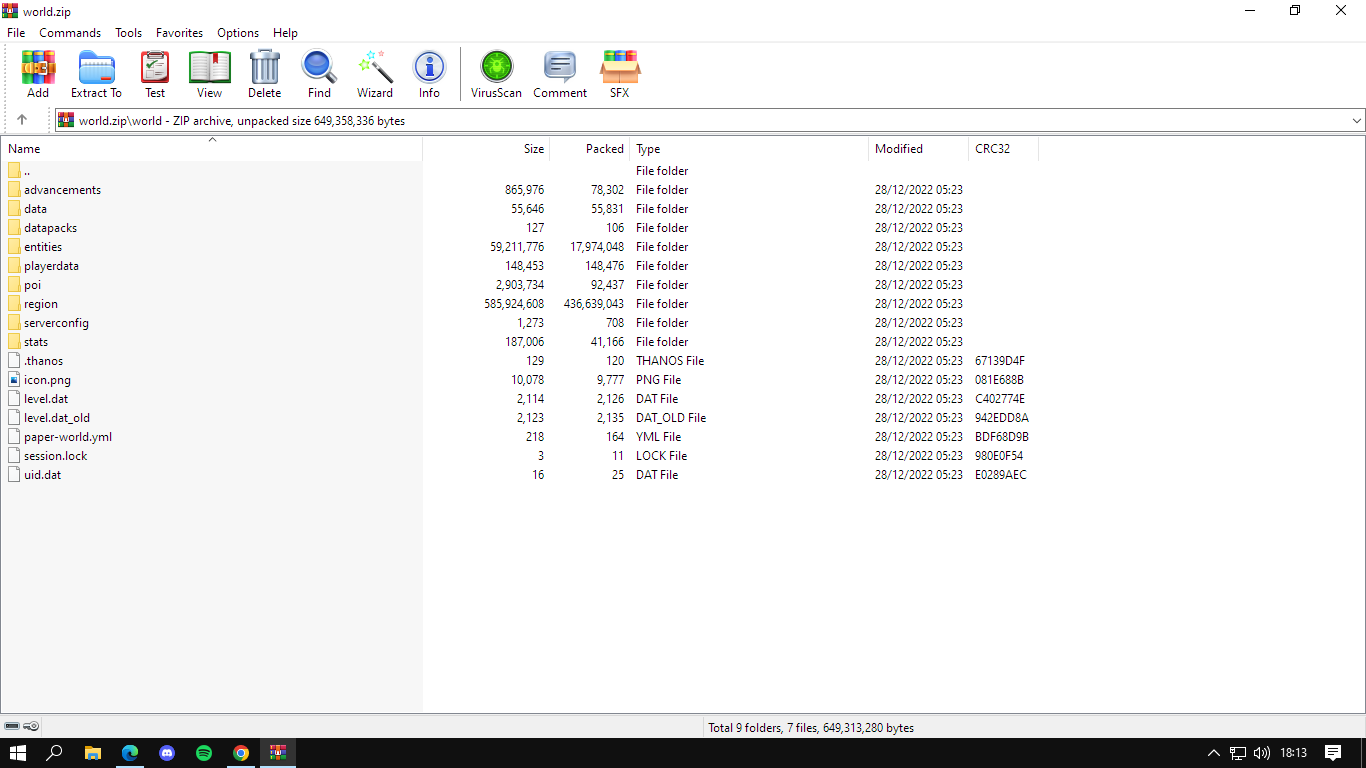Click the status bar total size text

pyautogui.click(x=811, y=728)
